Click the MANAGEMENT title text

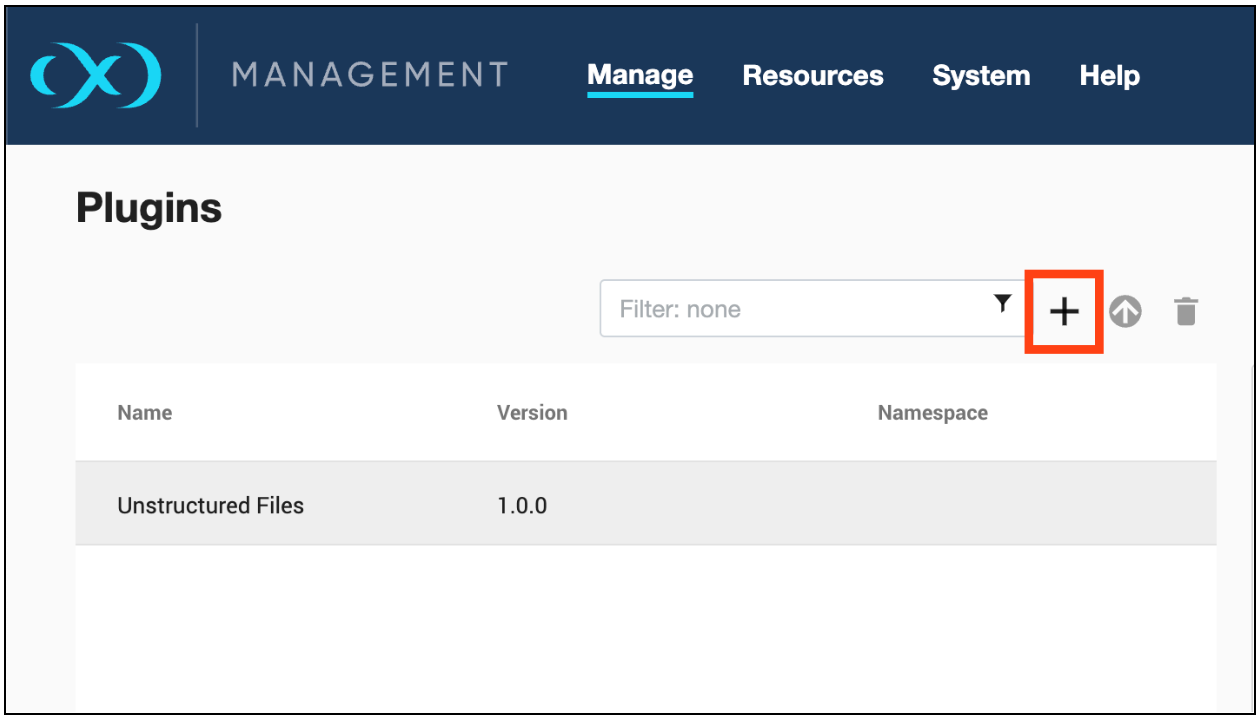click(x=370, y=75)
